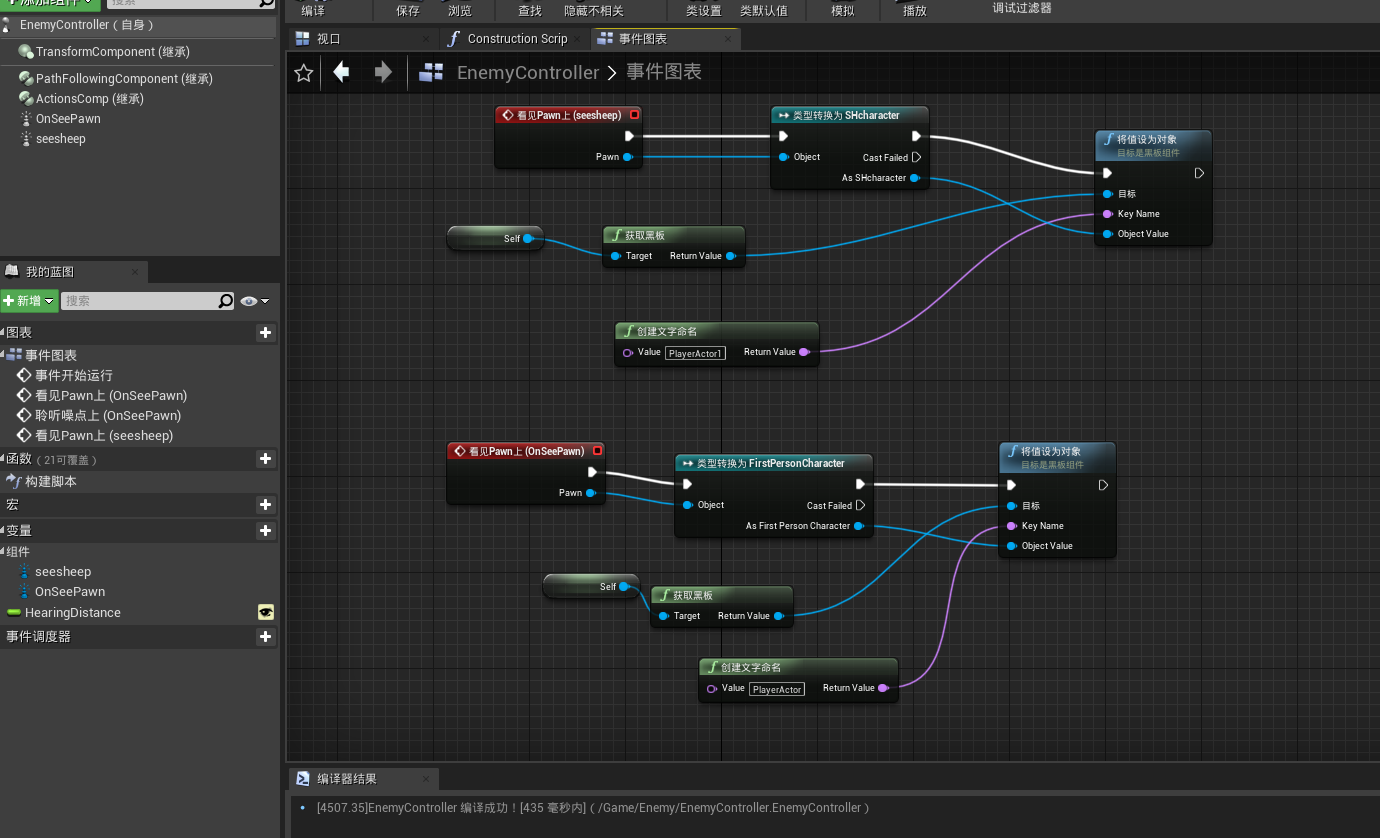Click the 调试过滤器 debug filter control
The image size is (1380, 838).
click(1022, 8)
